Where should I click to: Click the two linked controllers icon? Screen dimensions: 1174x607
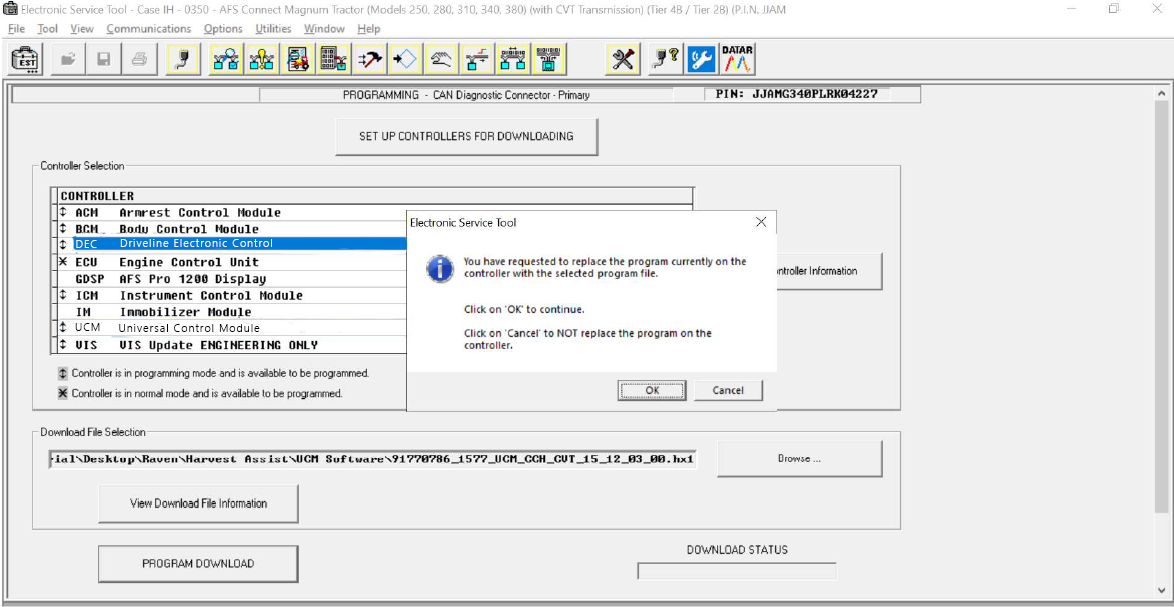513,59
